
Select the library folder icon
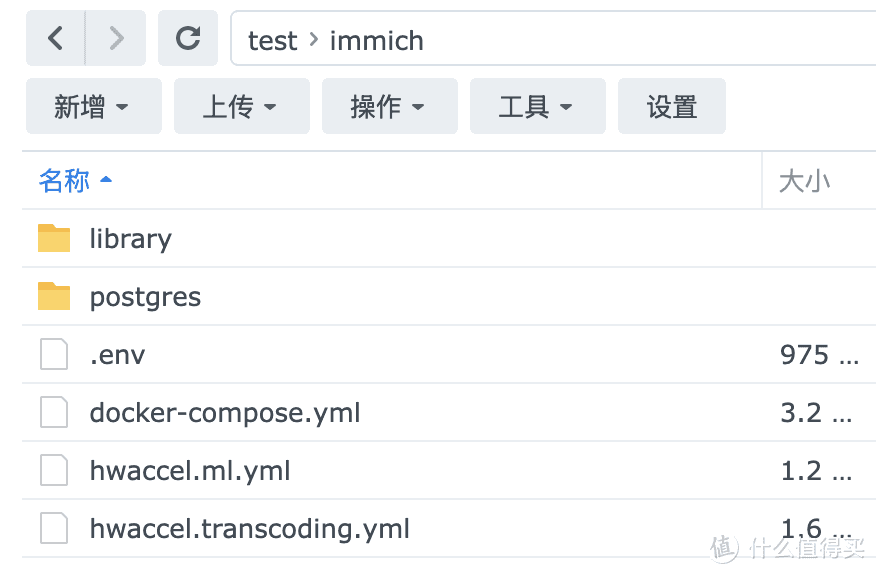tap(54, 238)
